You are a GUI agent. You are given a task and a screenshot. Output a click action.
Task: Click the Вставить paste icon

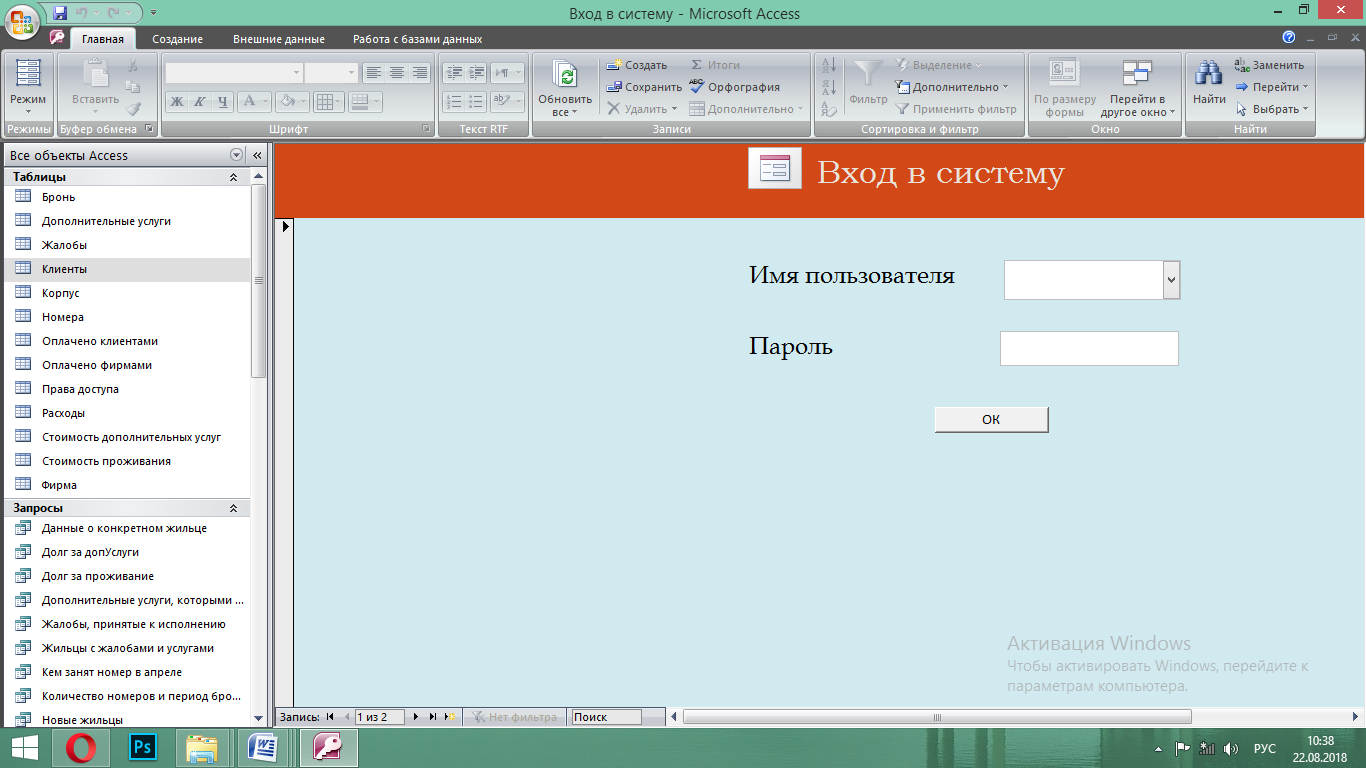(95, 74)
